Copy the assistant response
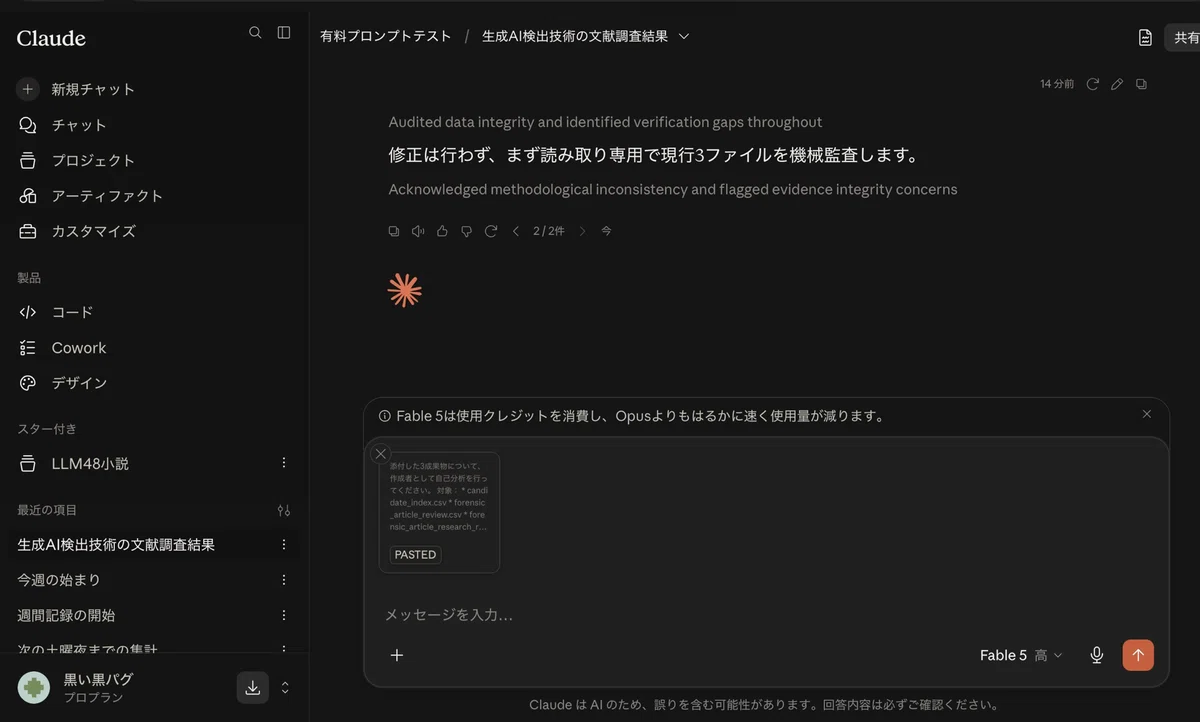1200x722 pixels. [x=394, y=231]
